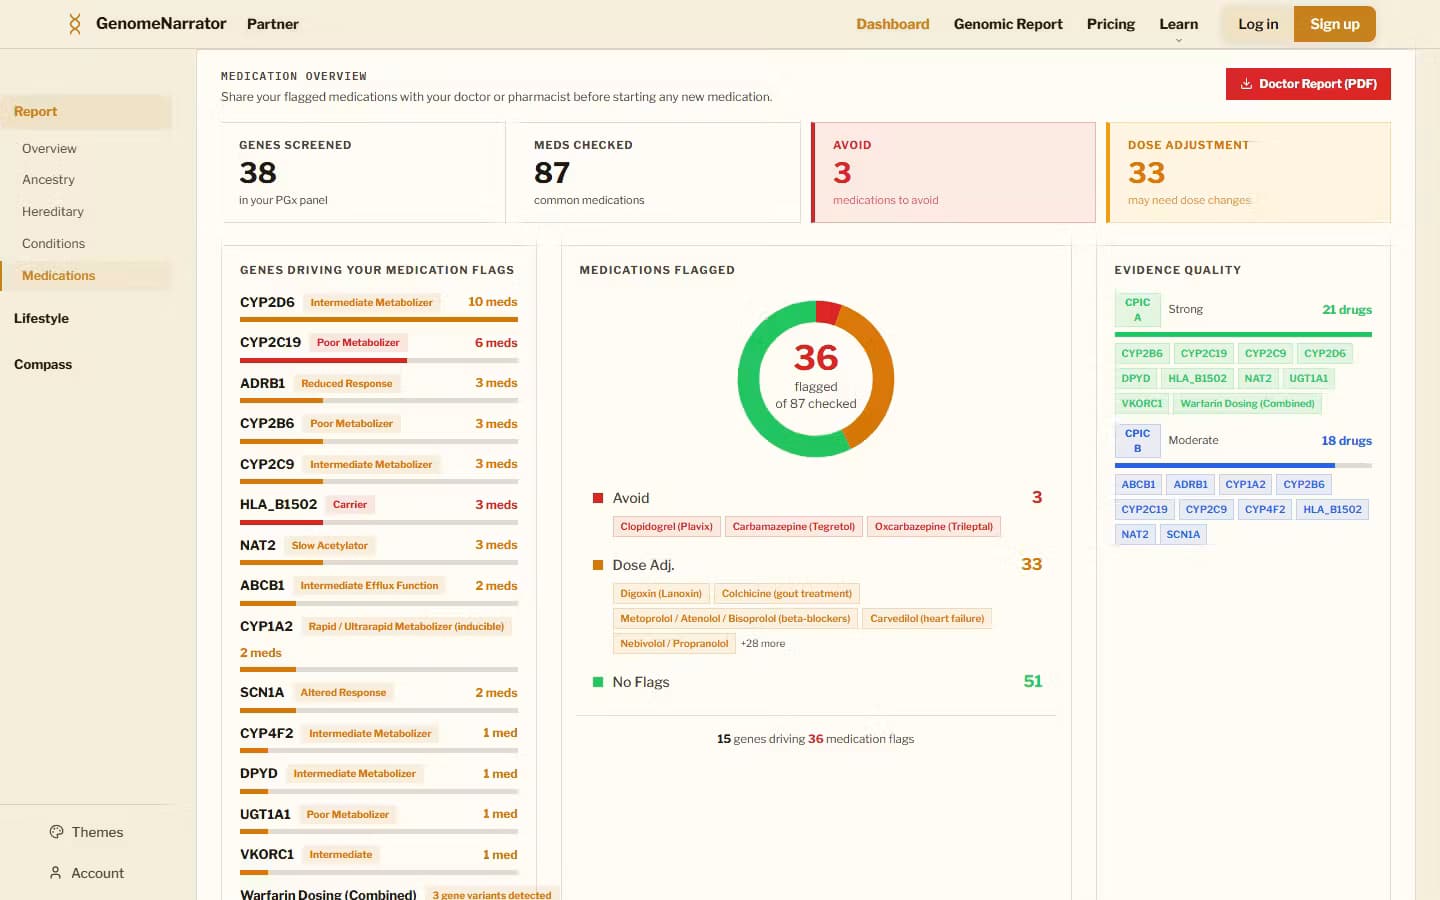Open Themes settings
This screenshot has width=1440, height=900.
(86, 832)
